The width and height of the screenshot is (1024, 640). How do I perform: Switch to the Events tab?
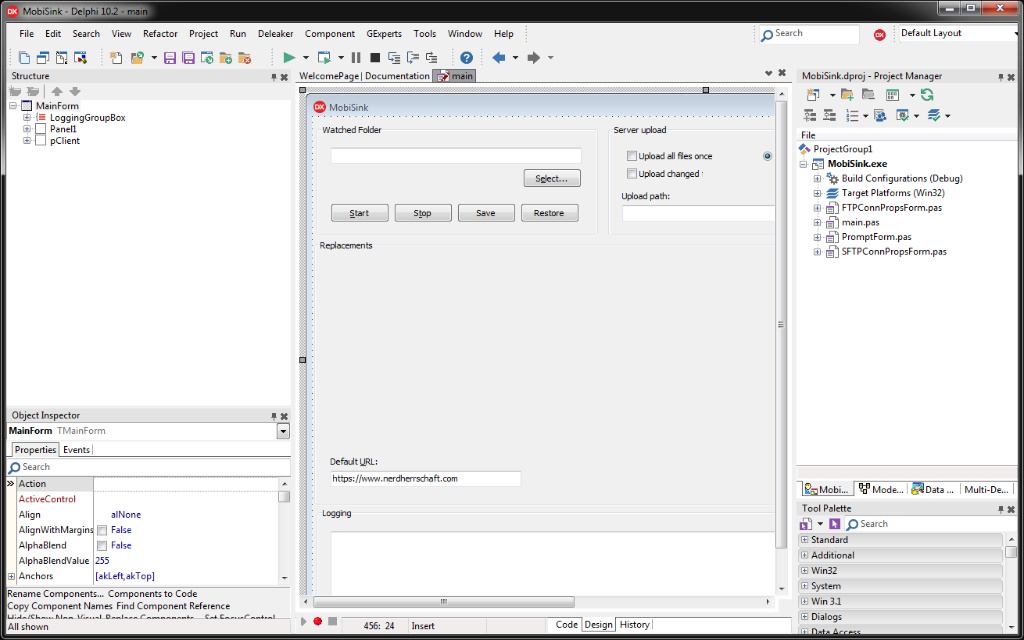click(76, 450)
